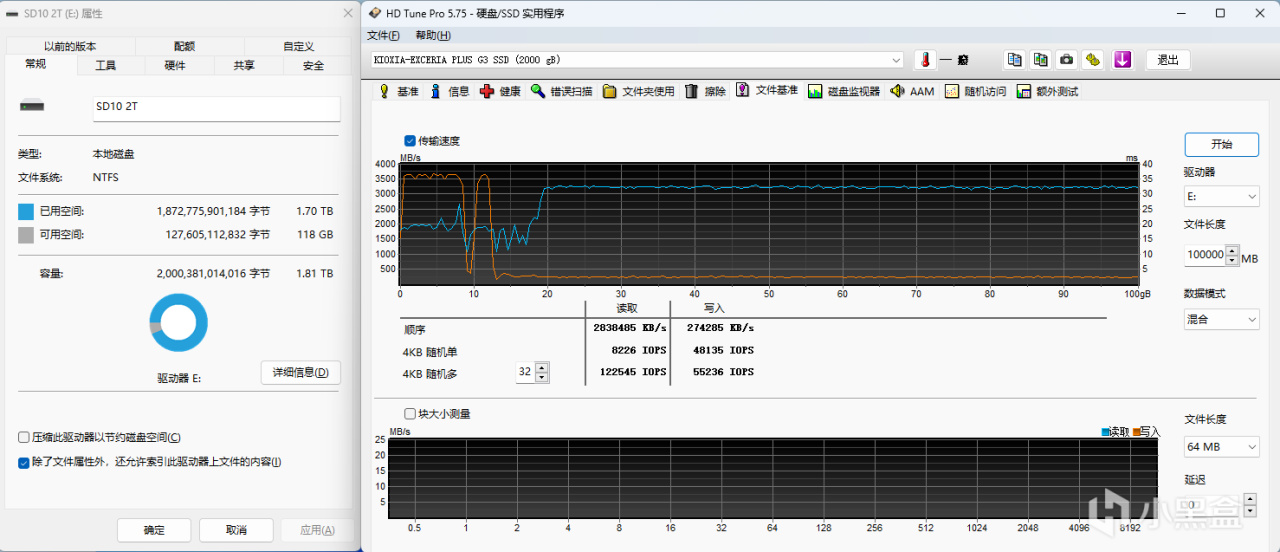The width and height of the screenshot is (1280, 552).
Task: Click the 开始 (Start) button
Action: click(x=1221, y=144)
